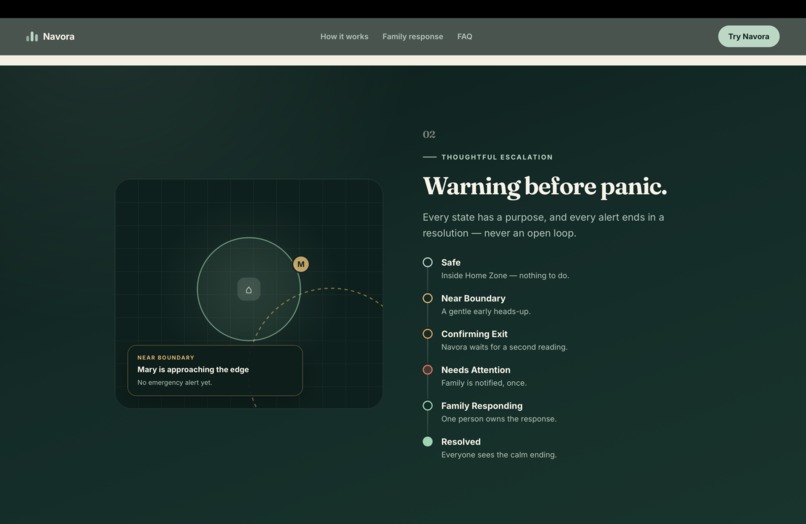Click the Navora brand name
806x524 pixels.
(x=59, y=37)
